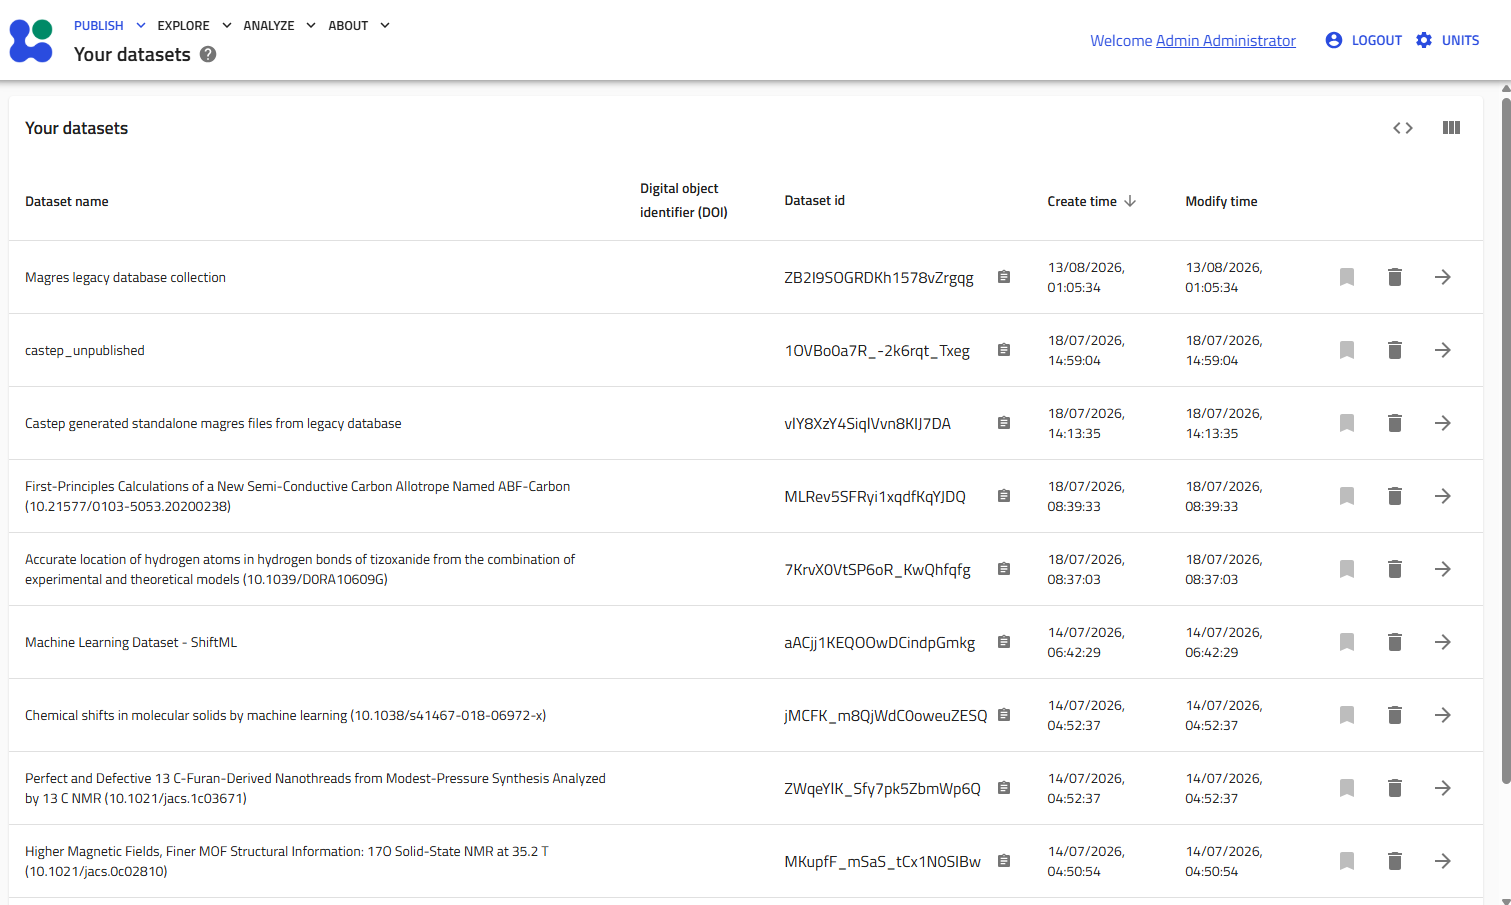
Task: Delete the castep_unpublished dataset
Action: [x=1395, y=350]
